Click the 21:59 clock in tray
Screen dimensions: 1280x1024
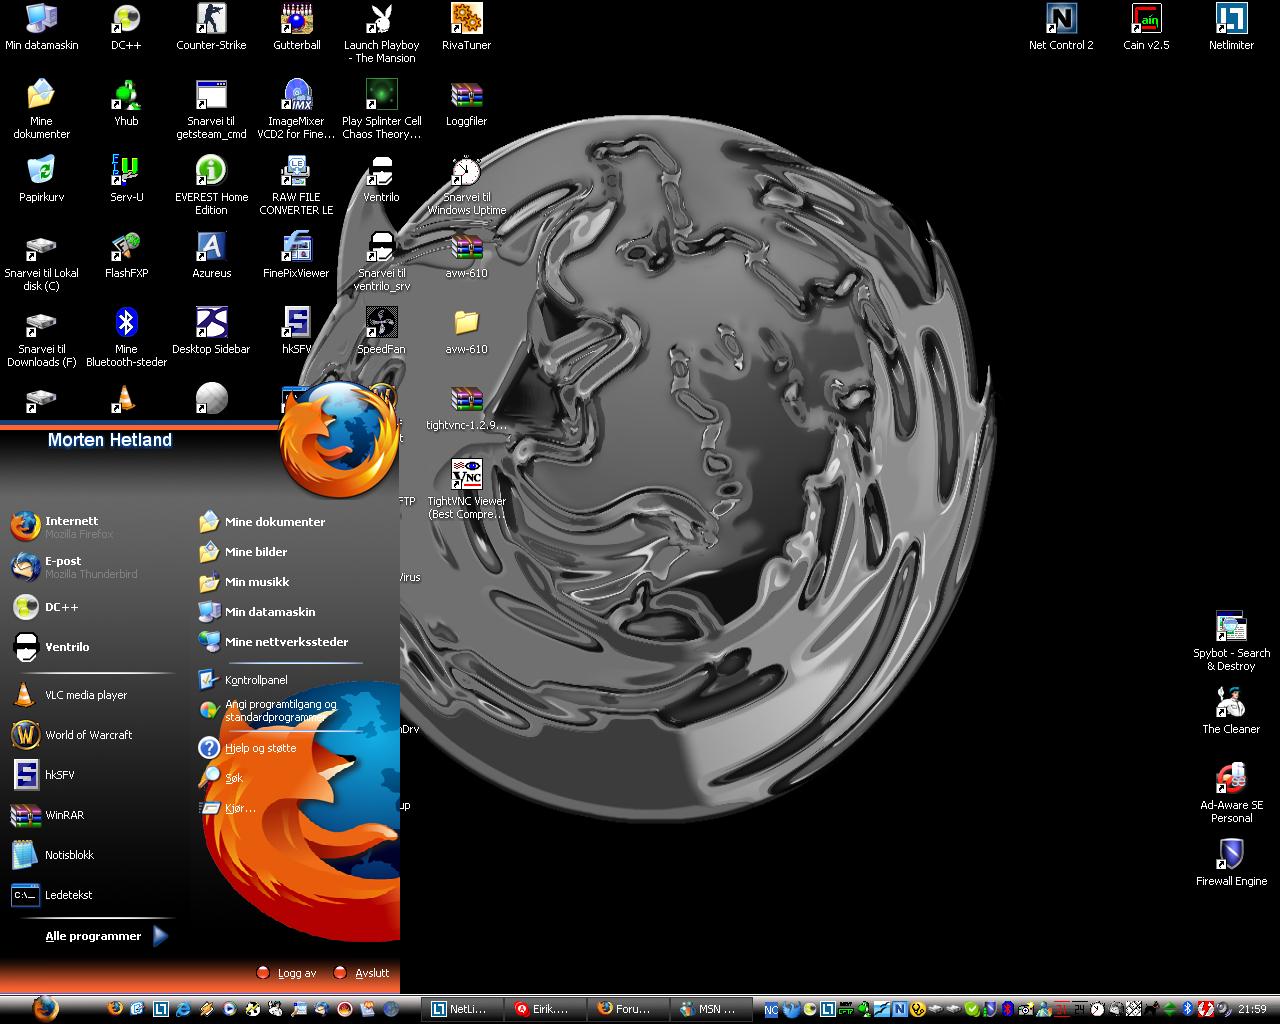[x=1252, y=1009]
